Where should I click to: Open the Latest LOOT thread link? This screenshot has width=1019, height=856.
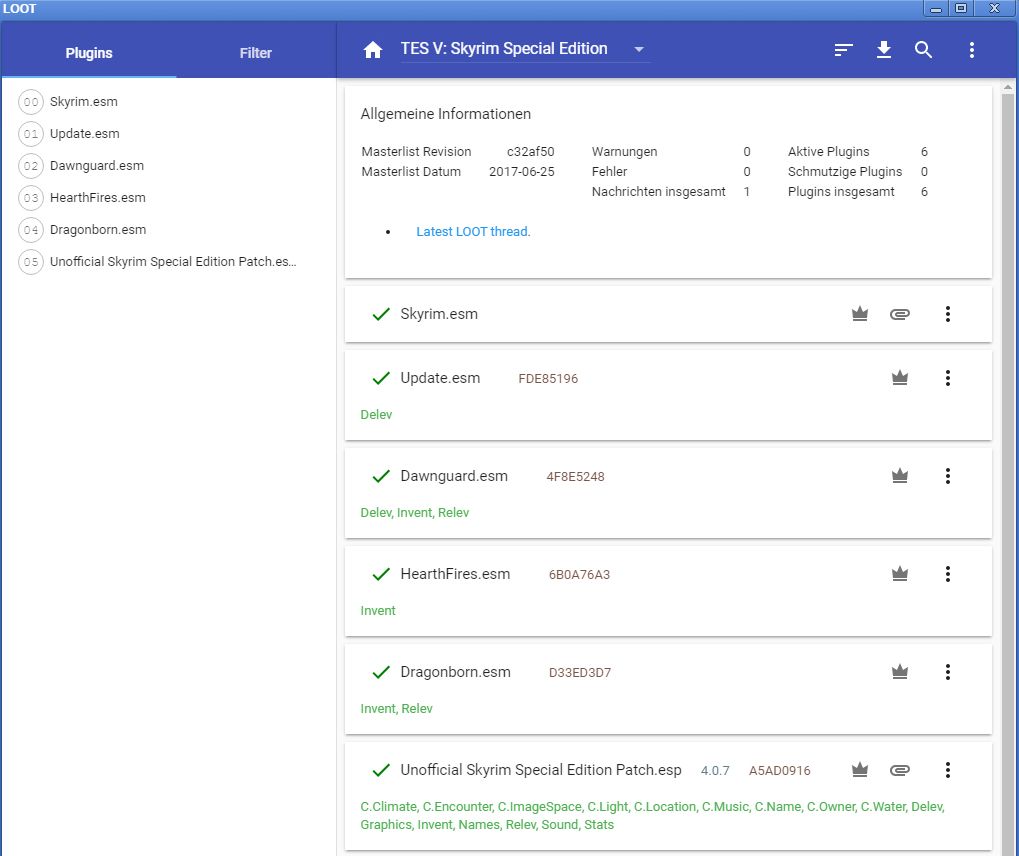tap(473, 232)
